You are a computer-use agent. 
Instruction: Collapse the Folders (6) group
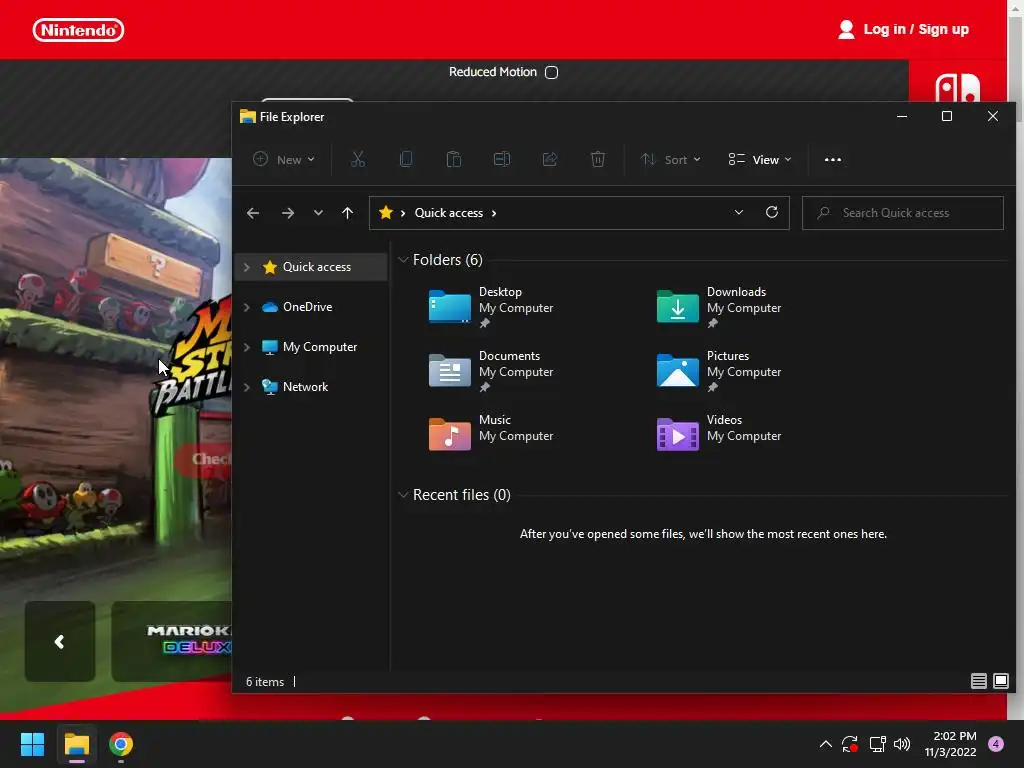coord(403,260)
